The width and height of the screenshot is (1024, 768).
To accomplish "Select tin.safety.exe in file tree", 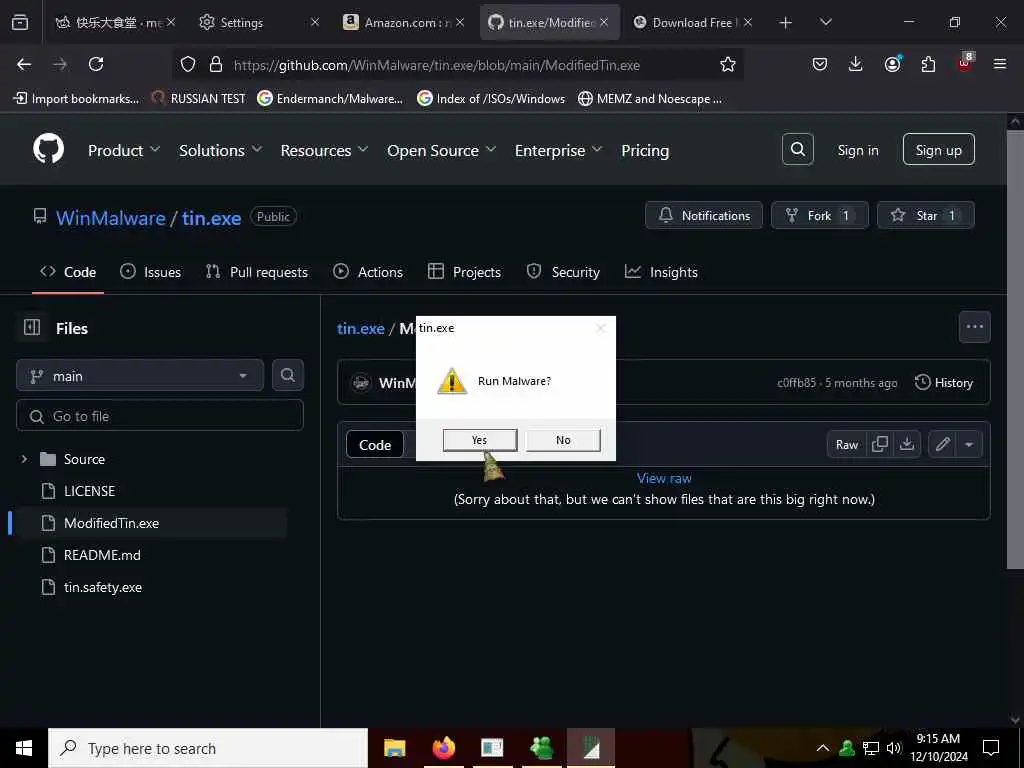I will pyautogui.click(x=103, y=587).
